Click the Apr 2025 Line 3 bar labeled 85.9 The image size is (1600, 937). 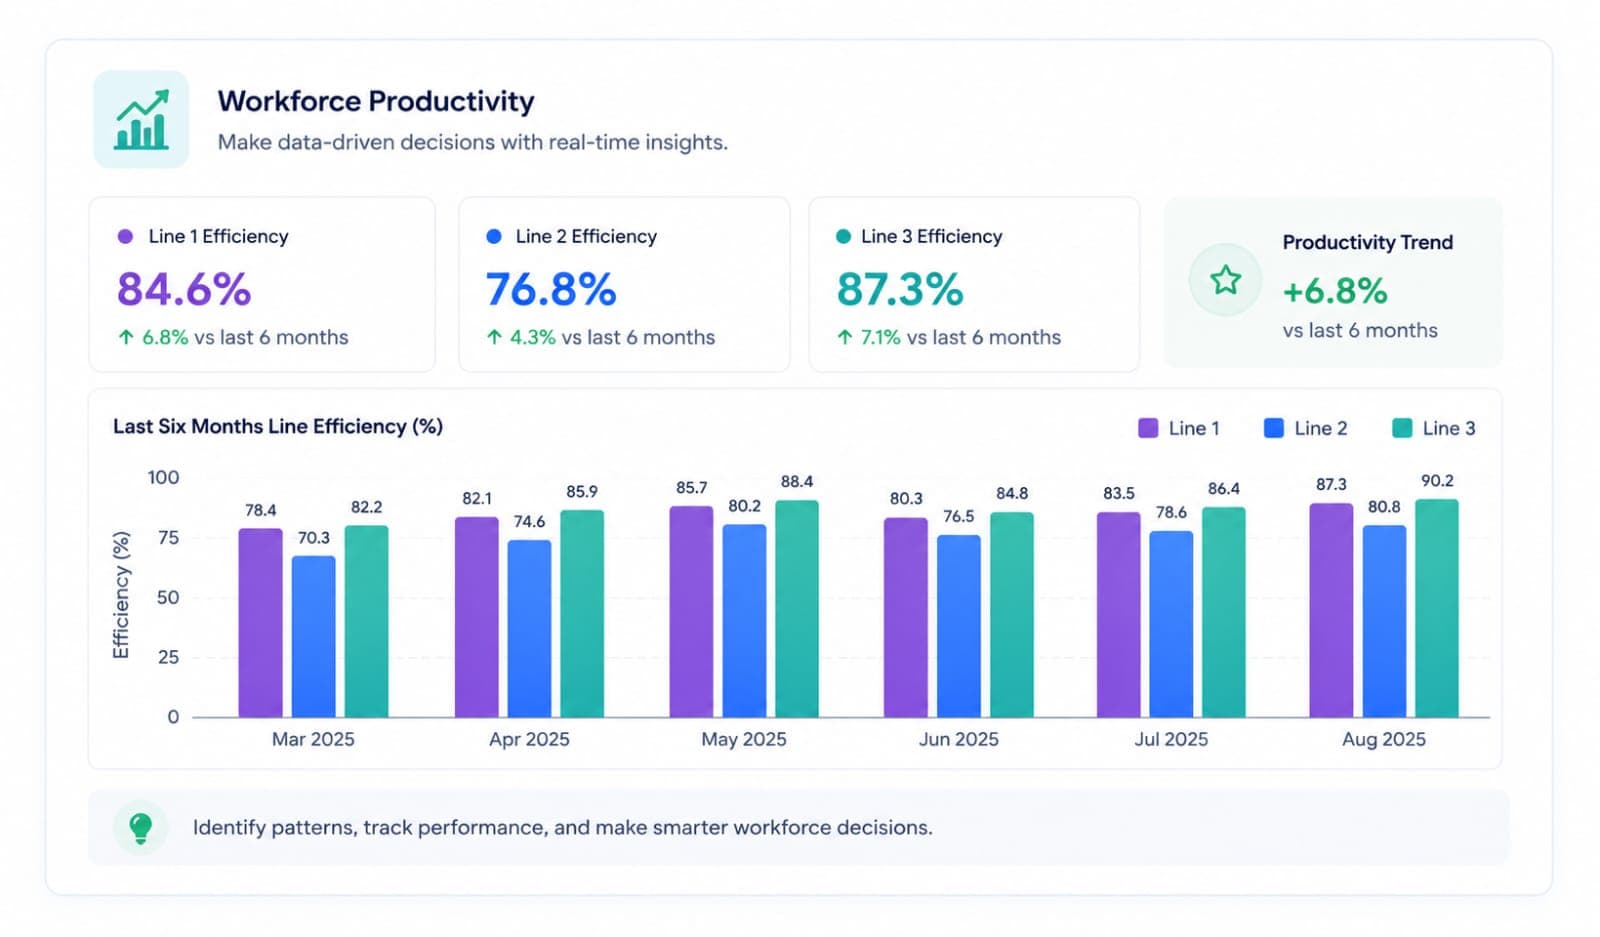click(x=582, y=614)
